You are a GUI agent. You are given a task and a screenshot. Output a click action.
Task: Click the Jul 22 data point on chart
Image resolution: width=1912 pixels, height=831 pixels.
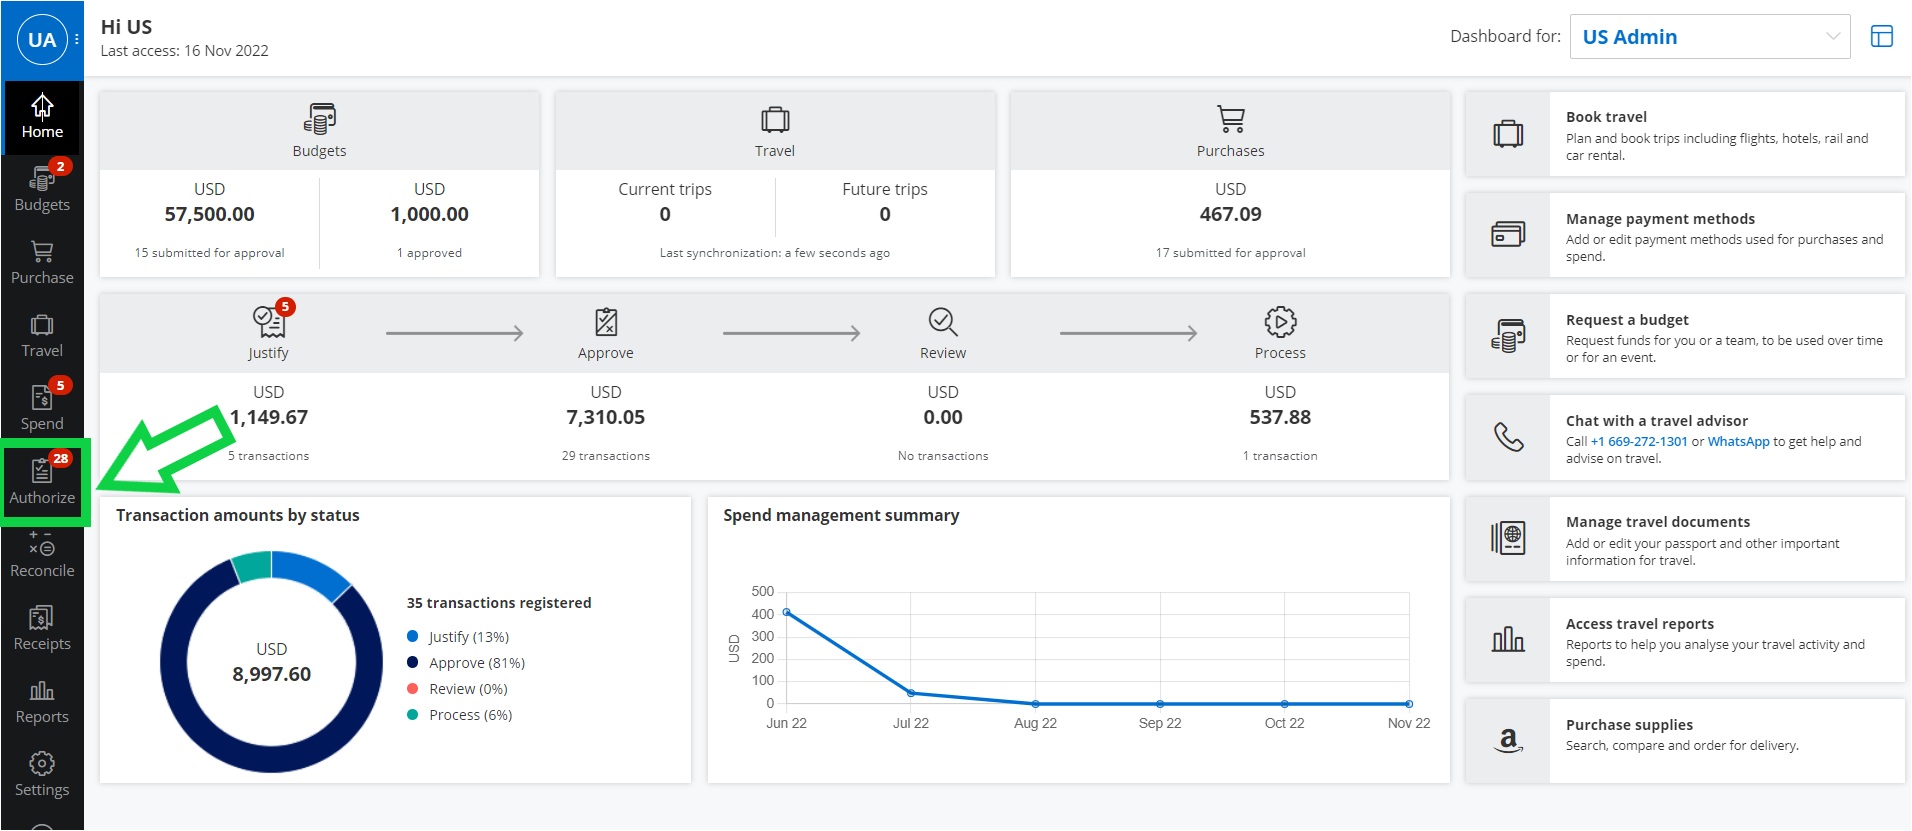point(911,693)
